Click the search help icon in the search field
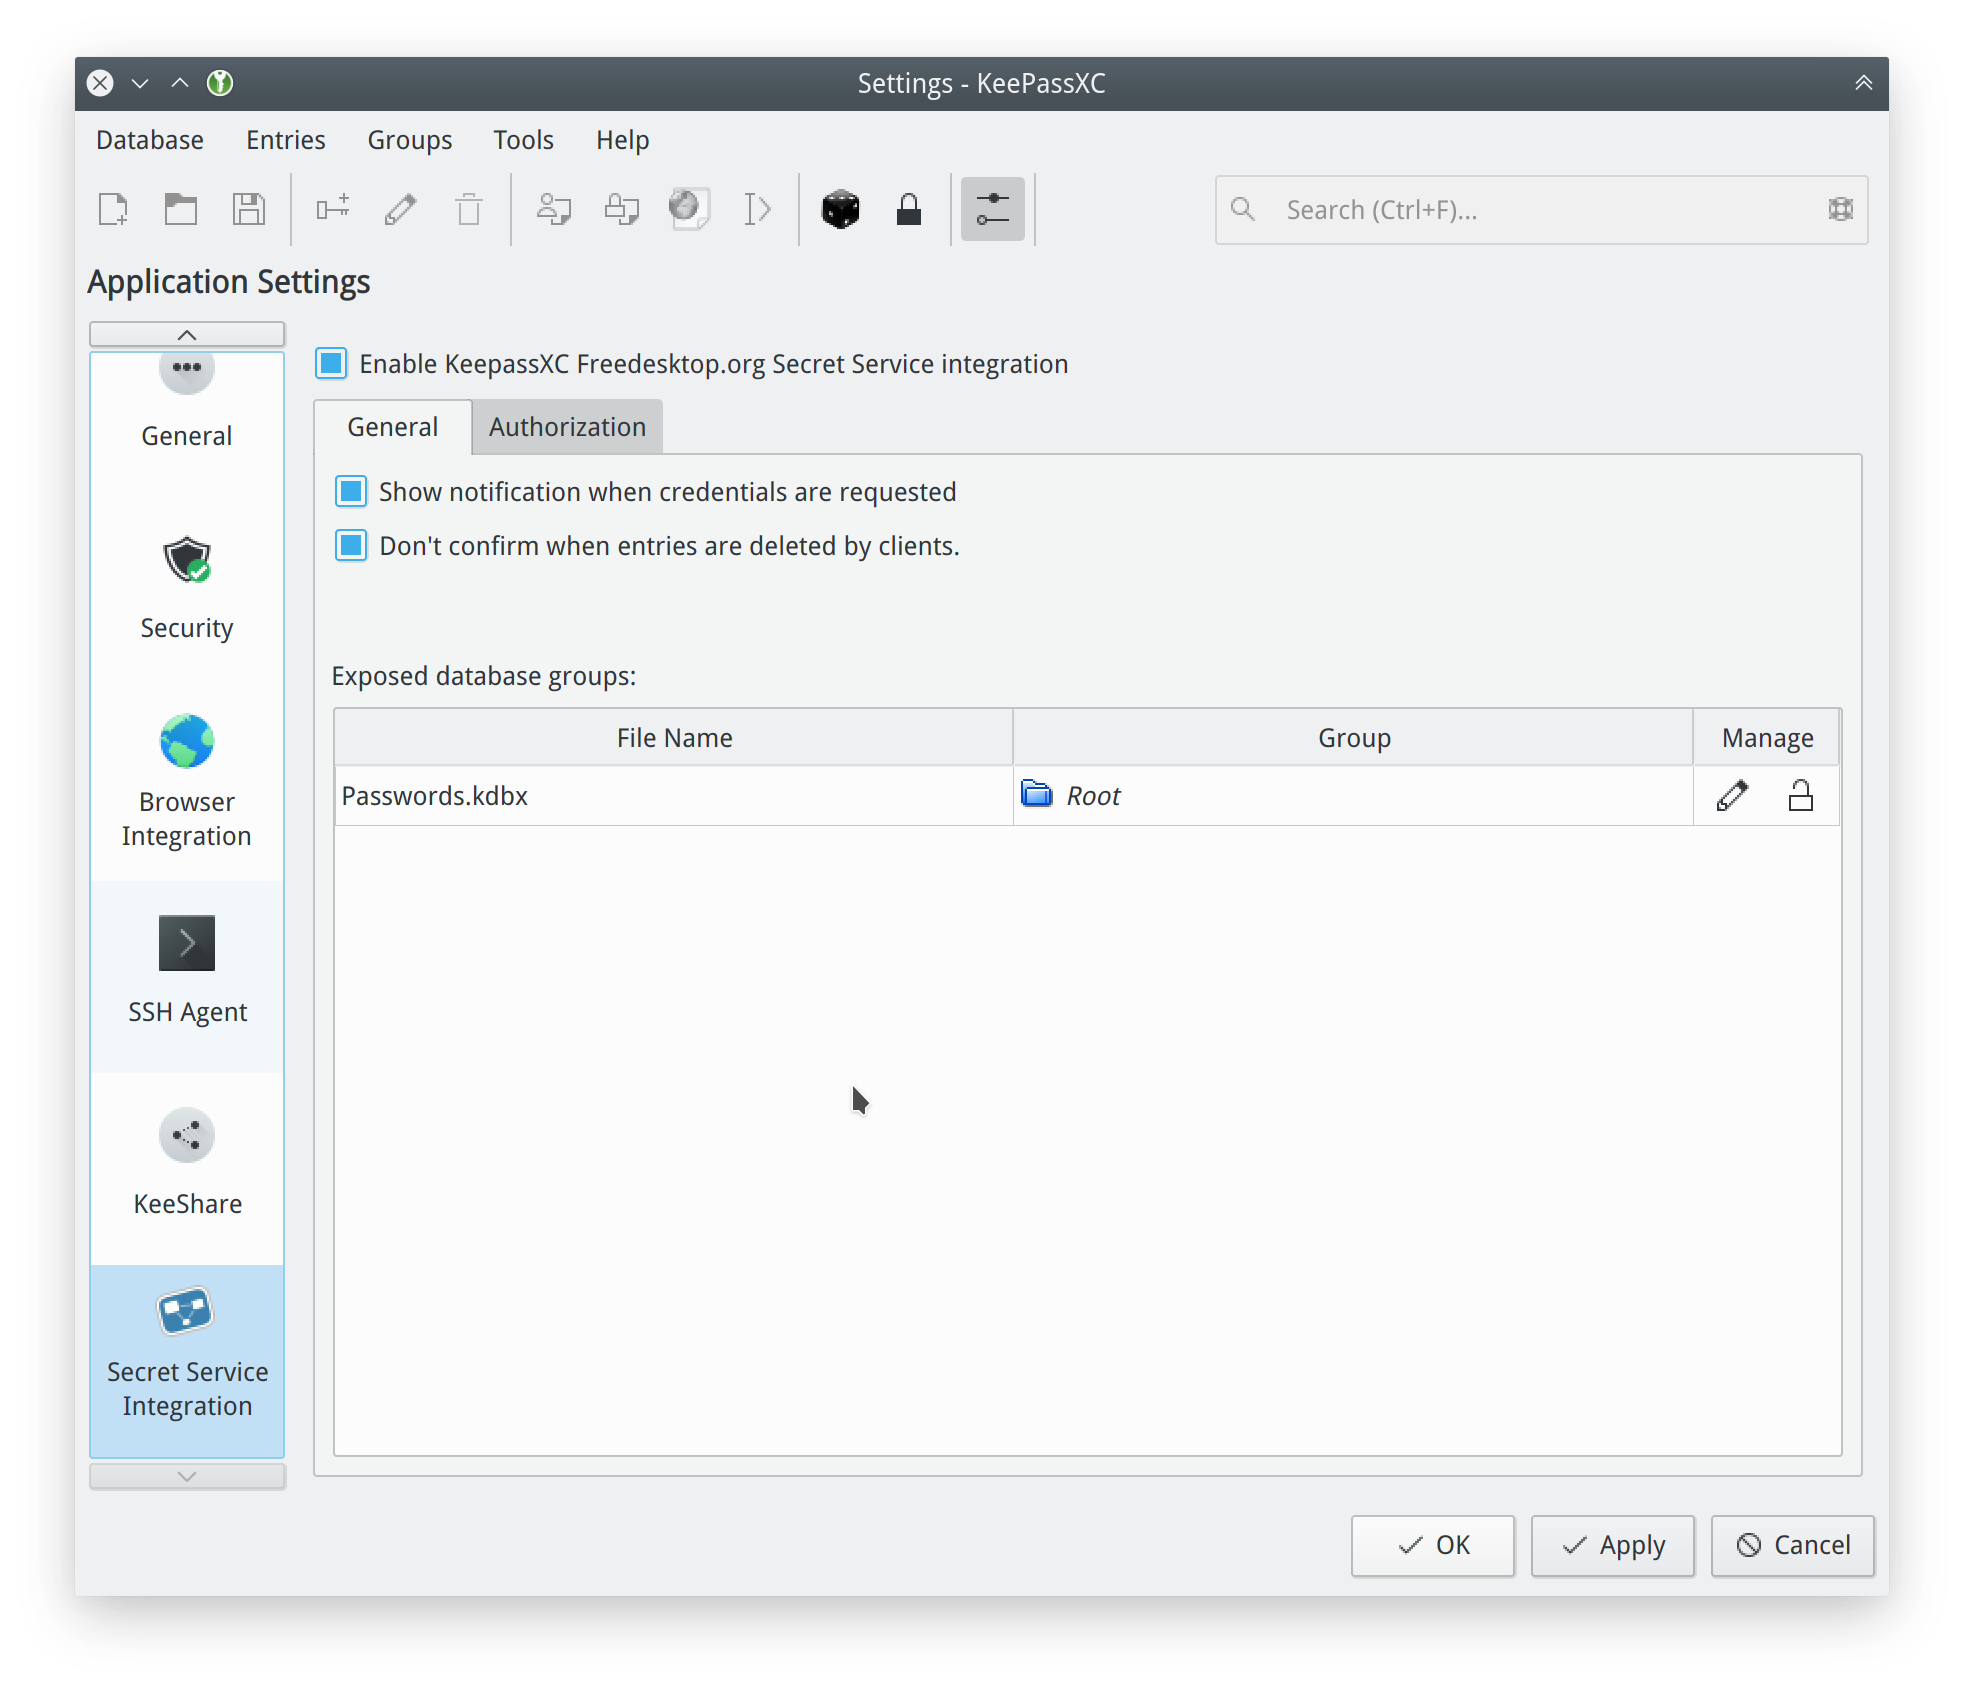 (1840, 210)
